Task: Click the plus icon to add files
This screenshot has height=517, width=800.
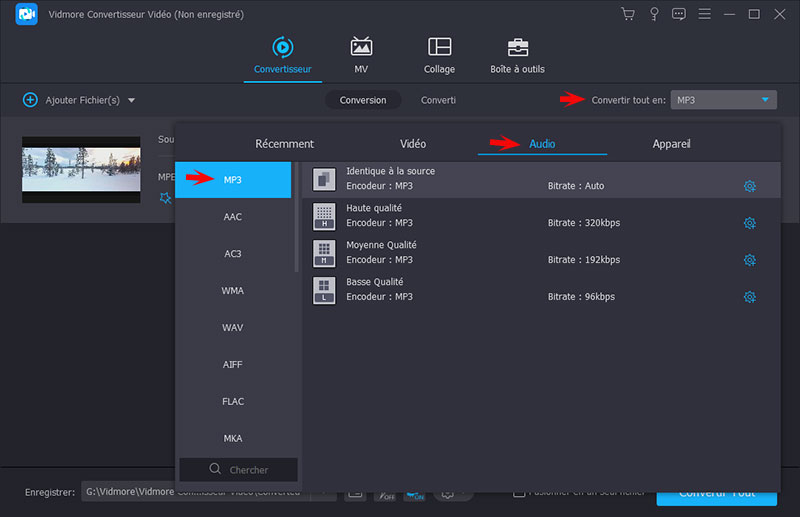Action: pos(30,100)
